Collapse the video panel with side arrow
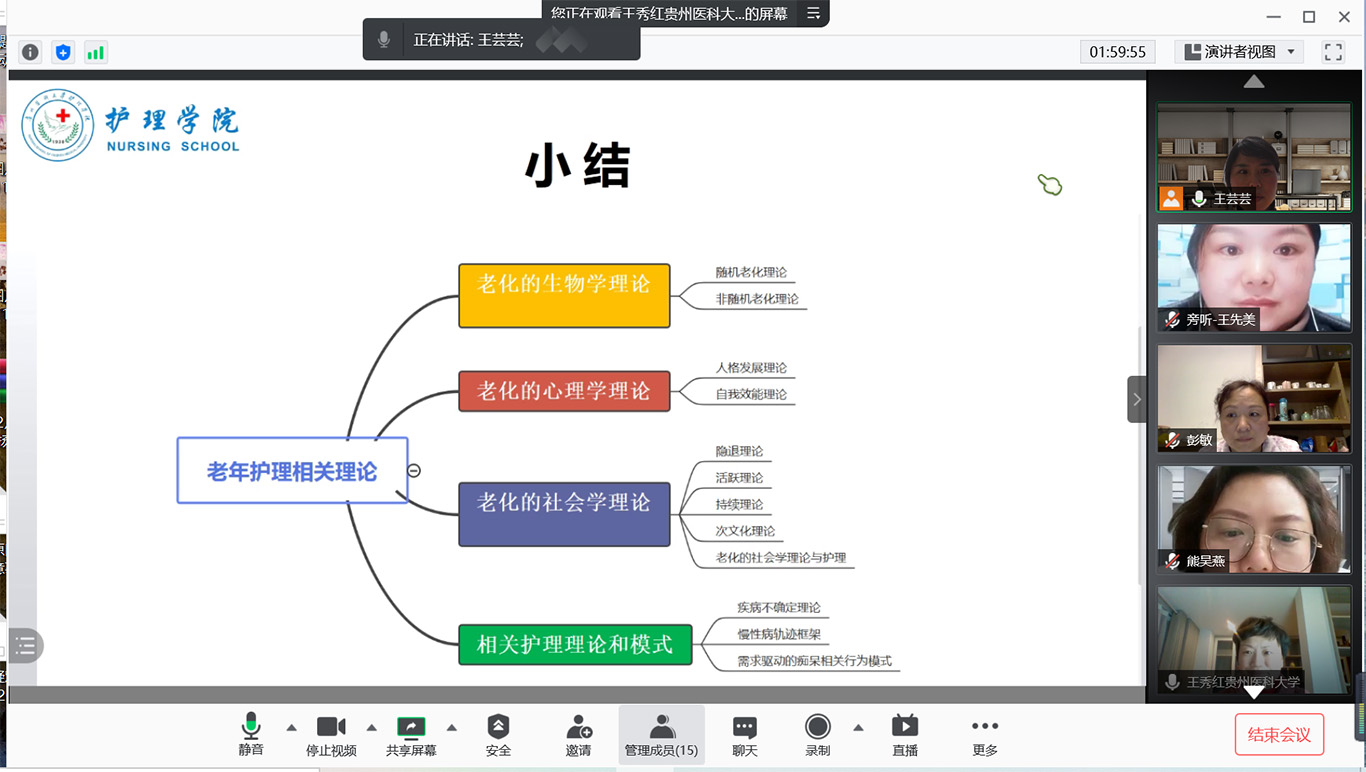 (x=1136, y=399)
